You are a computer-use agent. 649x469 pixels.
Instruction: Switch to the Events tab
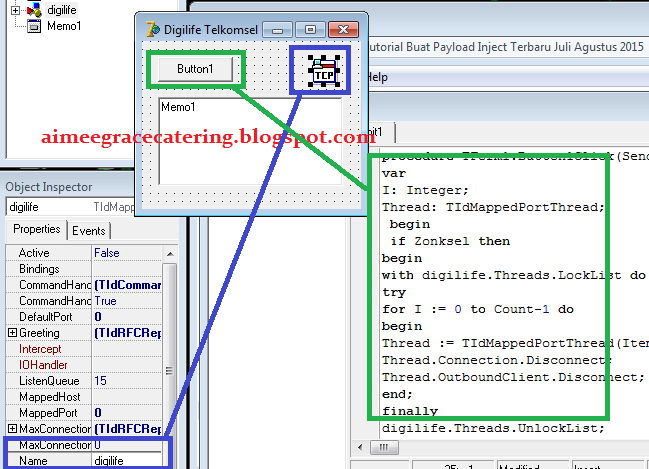(89, 231)
